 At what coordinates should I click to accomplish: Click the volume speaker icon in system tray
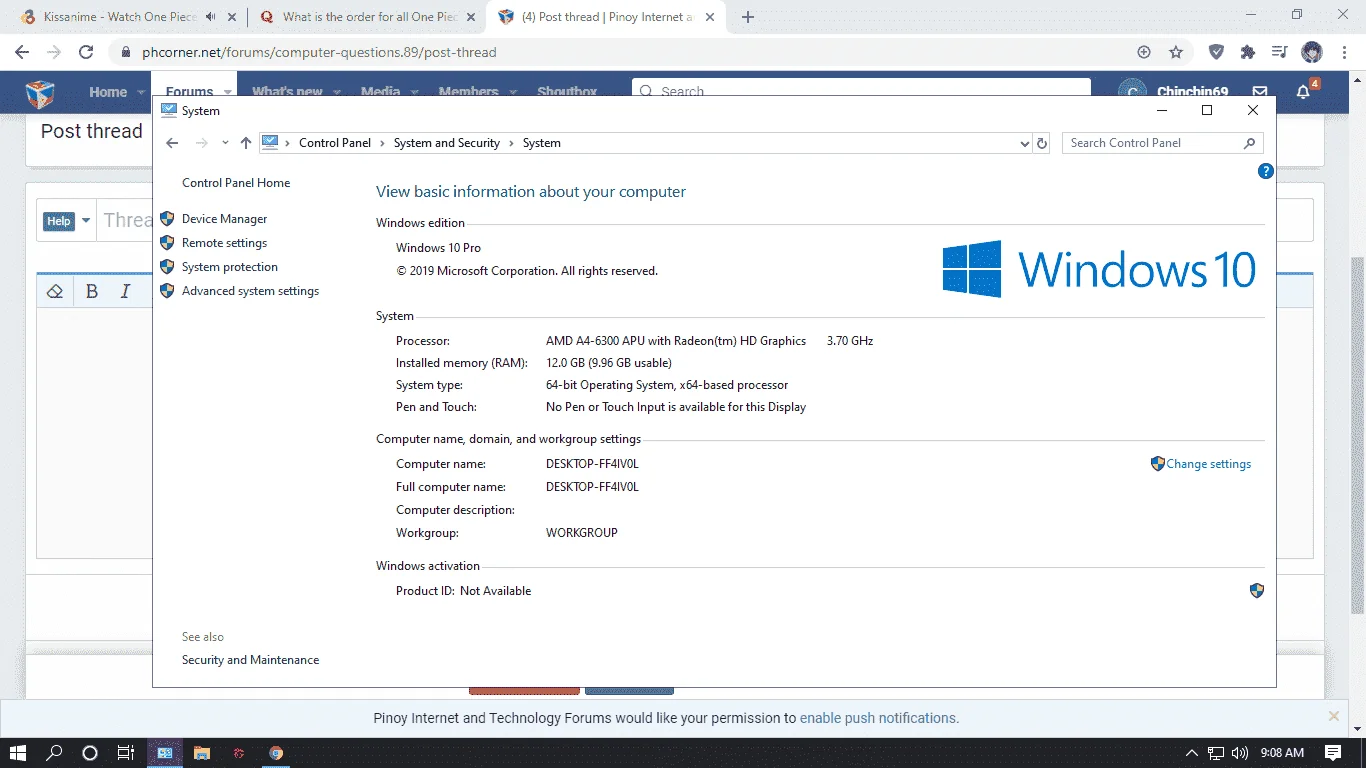pyautogui.click(x=1240, y=753)
